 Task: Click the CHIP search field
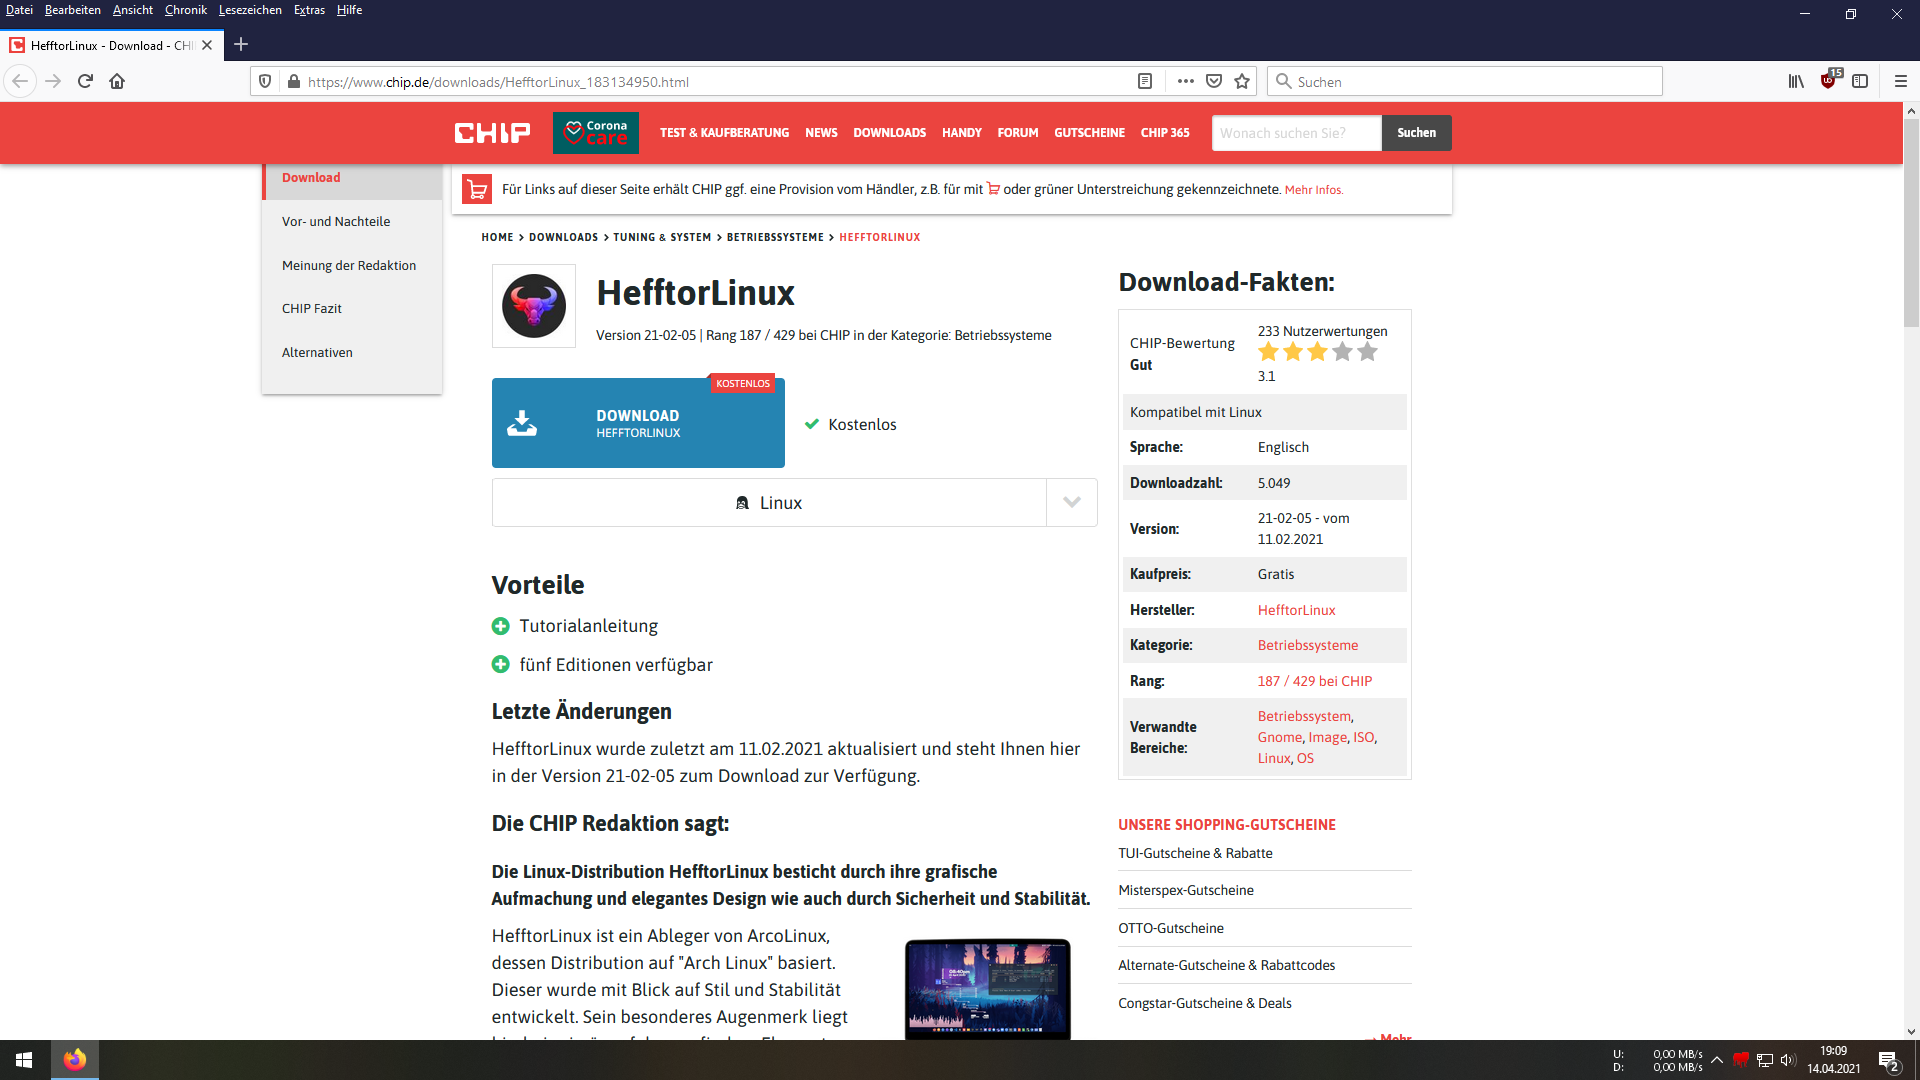(1296, 133)
